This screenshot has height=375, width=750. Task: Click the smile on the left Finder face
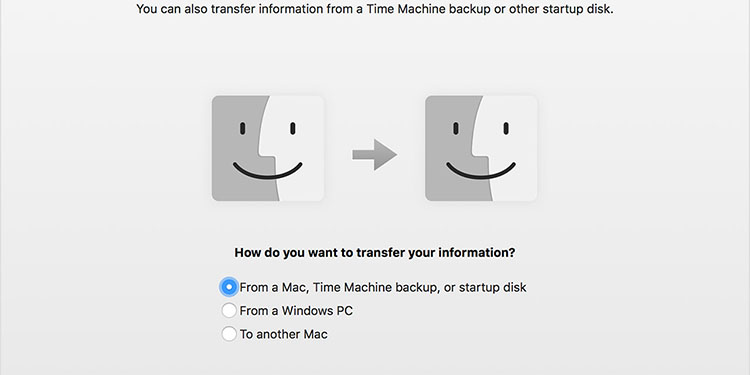pyautogui.click(x=267, y=171)
